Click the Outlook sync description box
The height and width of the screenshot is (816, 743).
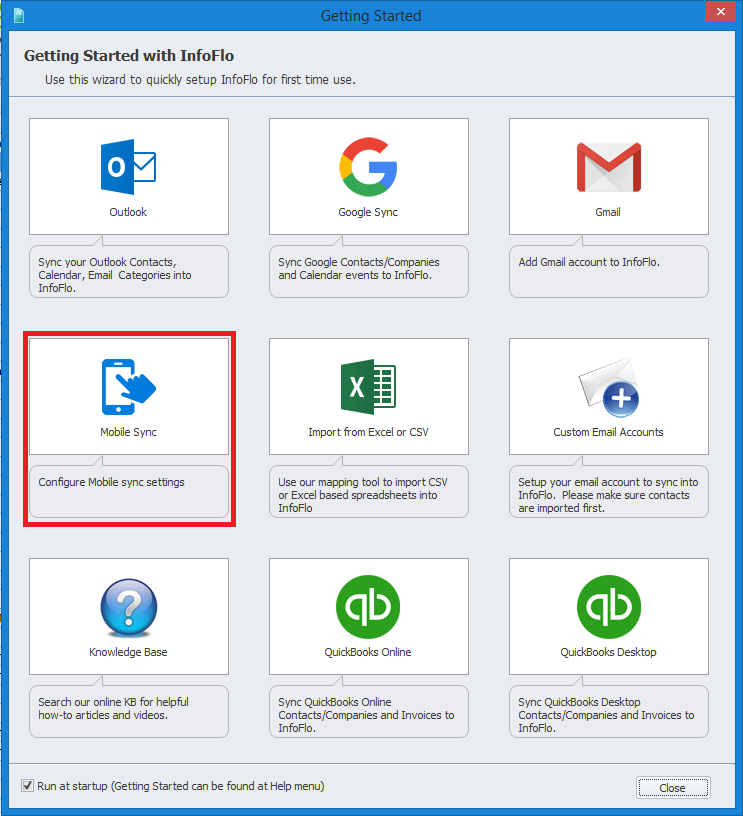pos(128,275)
